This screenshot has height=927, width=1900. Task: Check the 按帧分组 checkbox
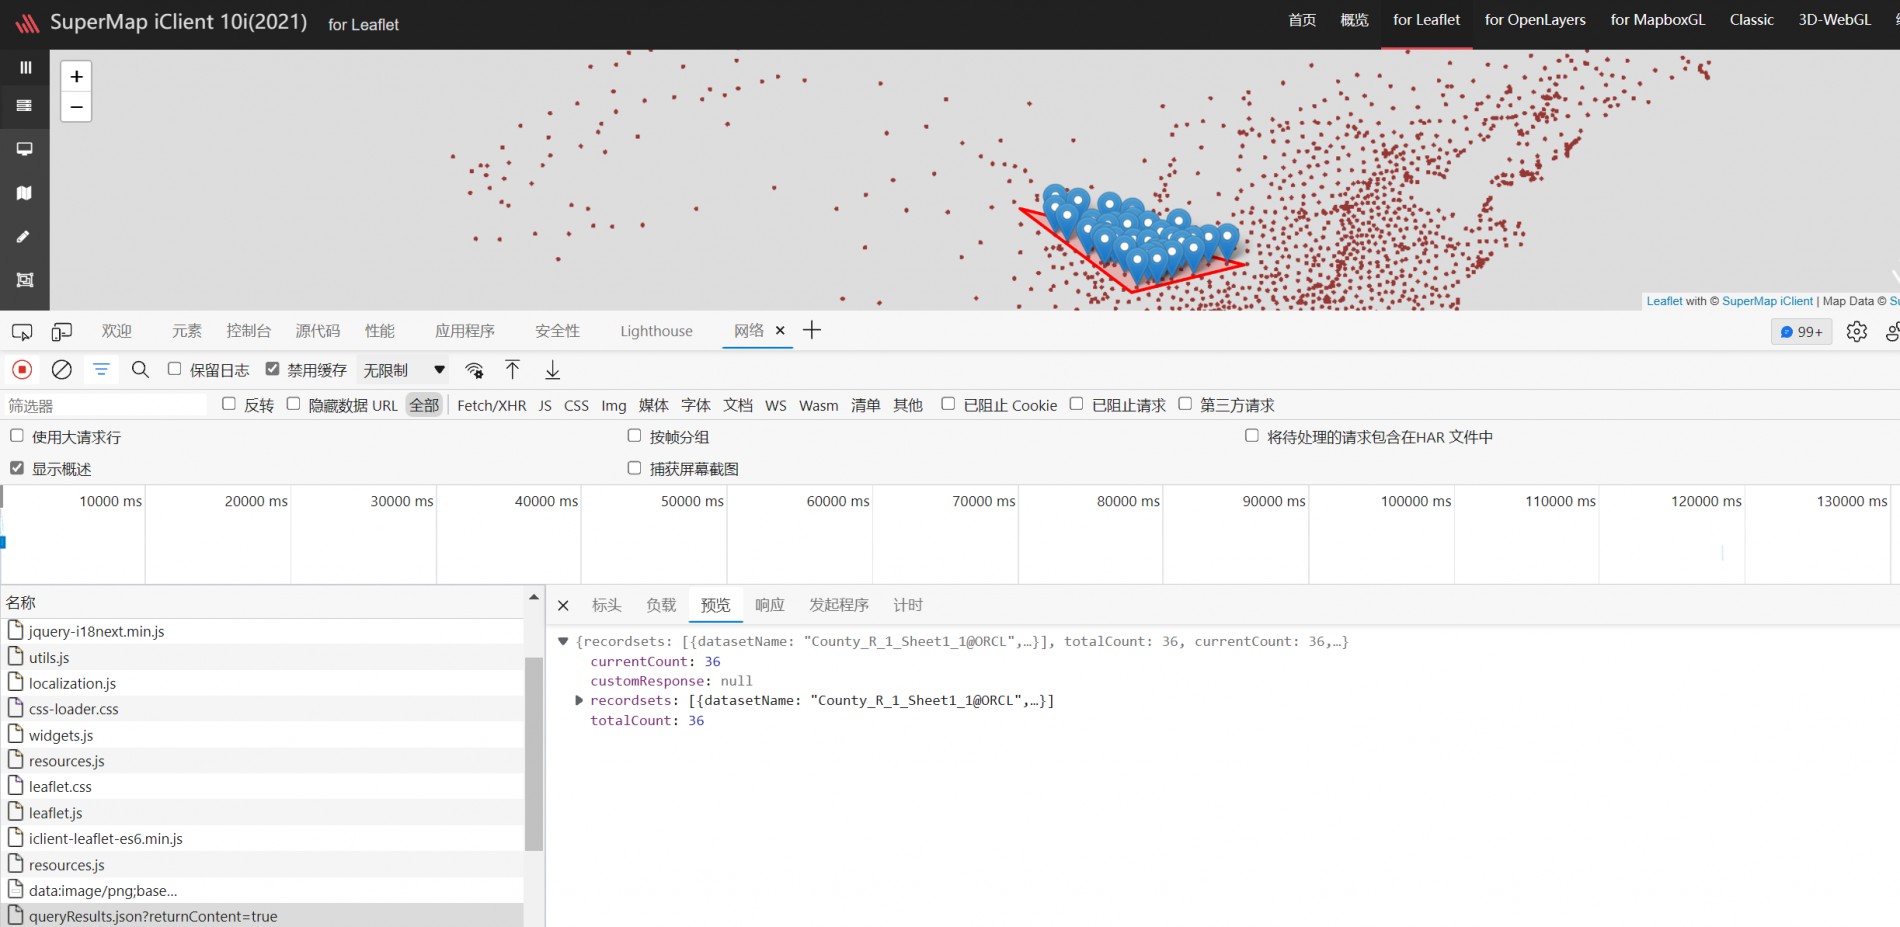(634, 436)
